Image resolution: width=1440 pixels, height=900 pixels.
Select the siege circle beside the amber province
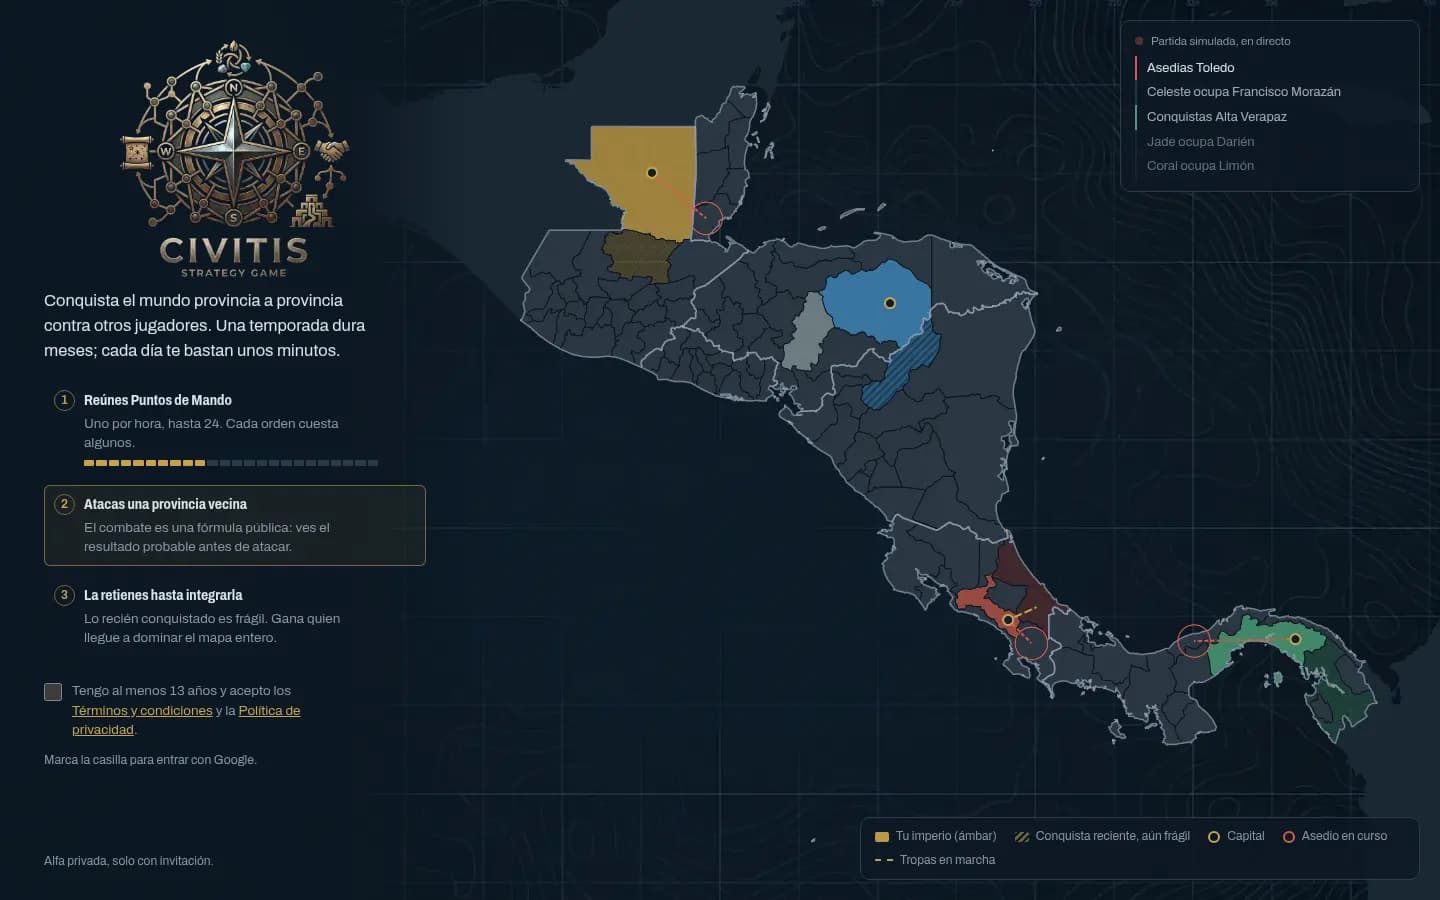[x=707, y=218]
